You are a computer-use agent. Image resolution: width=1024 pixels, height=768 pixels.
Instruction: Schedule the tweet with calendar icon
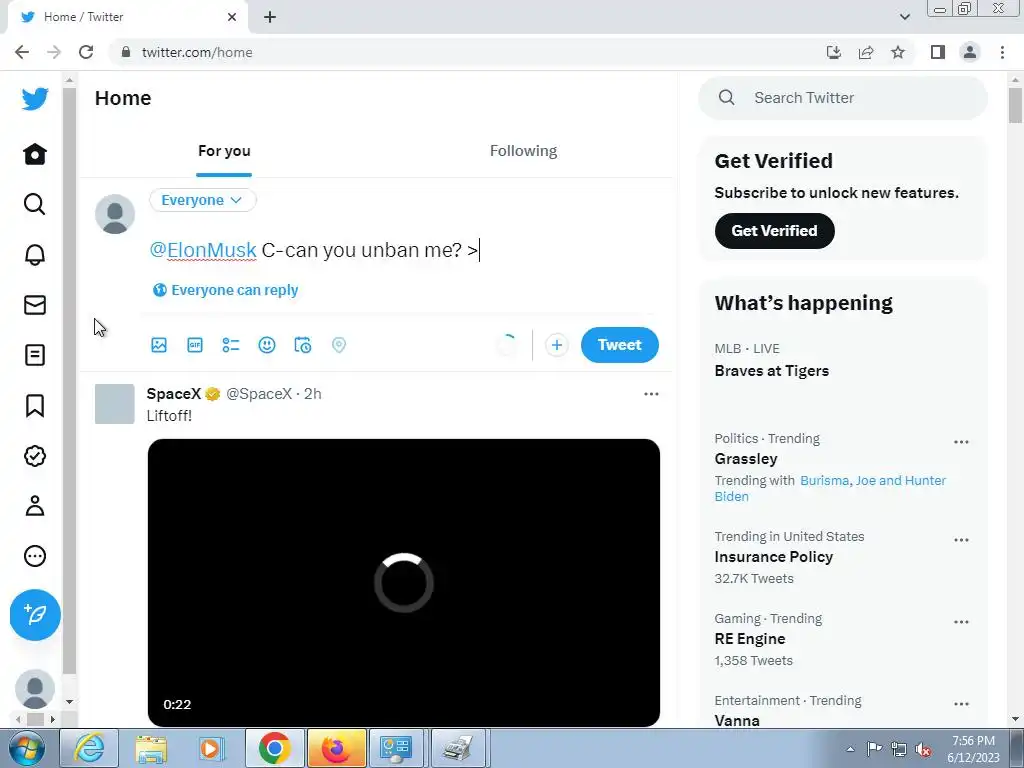click(x=302, y=345)
